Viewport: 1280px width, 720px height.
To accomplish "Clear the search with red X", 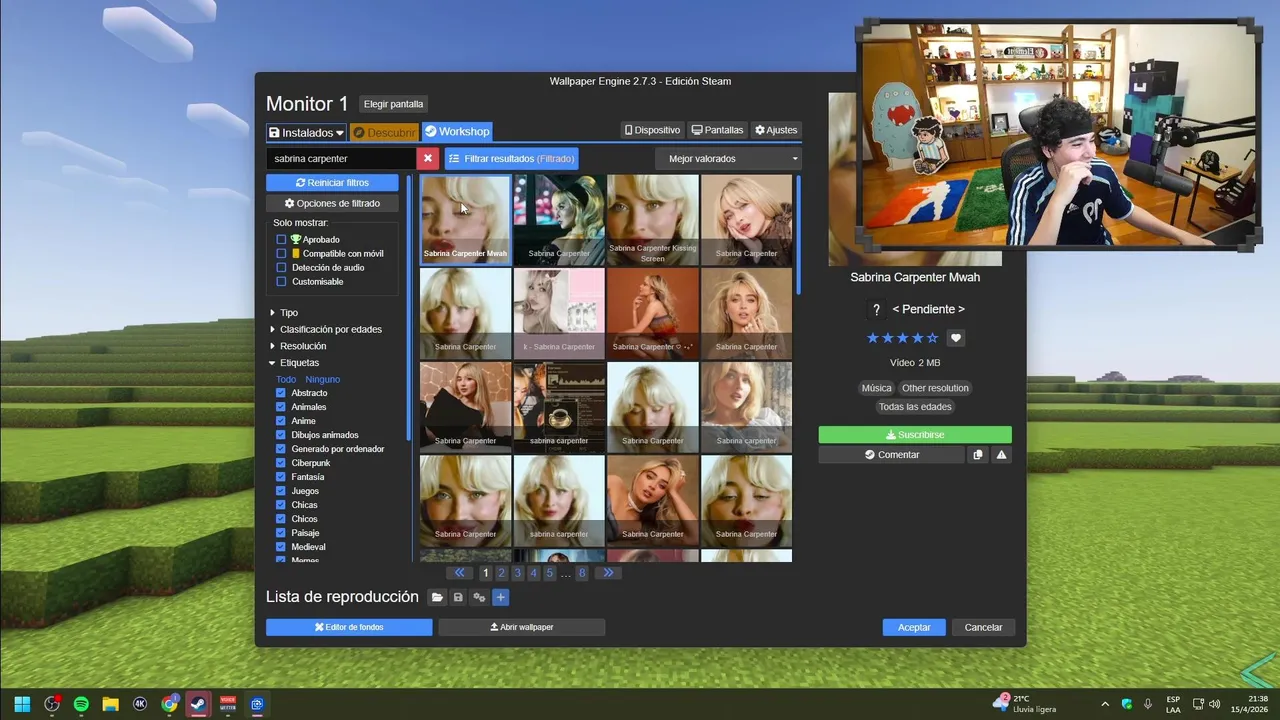I will [428, 158].
